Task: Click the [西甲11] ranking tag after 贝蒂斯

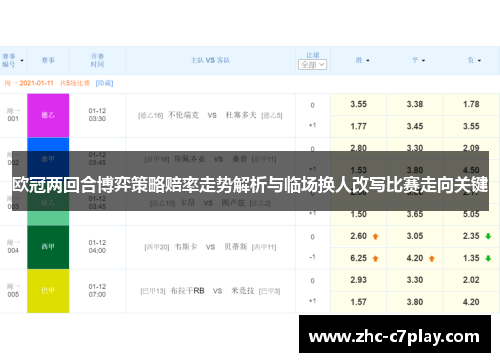Action: 264,247
